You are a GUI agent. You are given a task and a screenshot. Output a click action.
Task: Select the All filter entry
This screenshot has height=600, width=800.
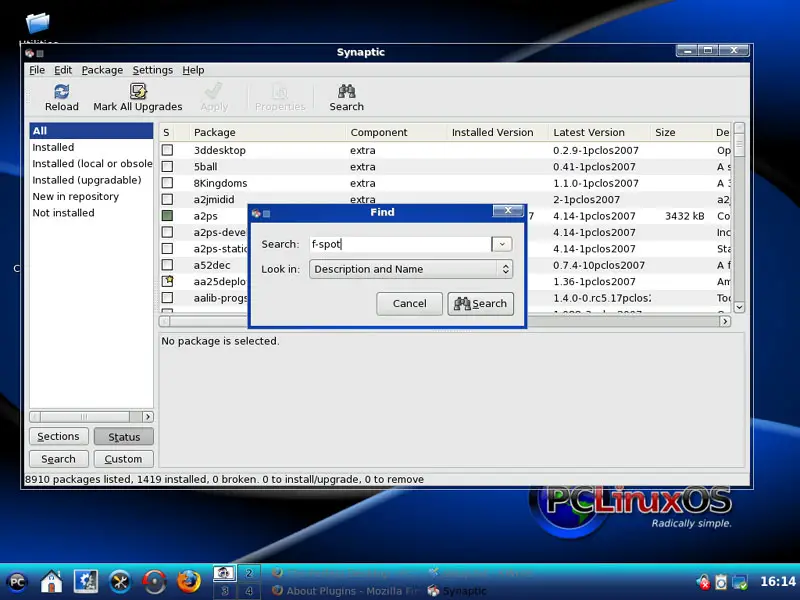point(91,131)
